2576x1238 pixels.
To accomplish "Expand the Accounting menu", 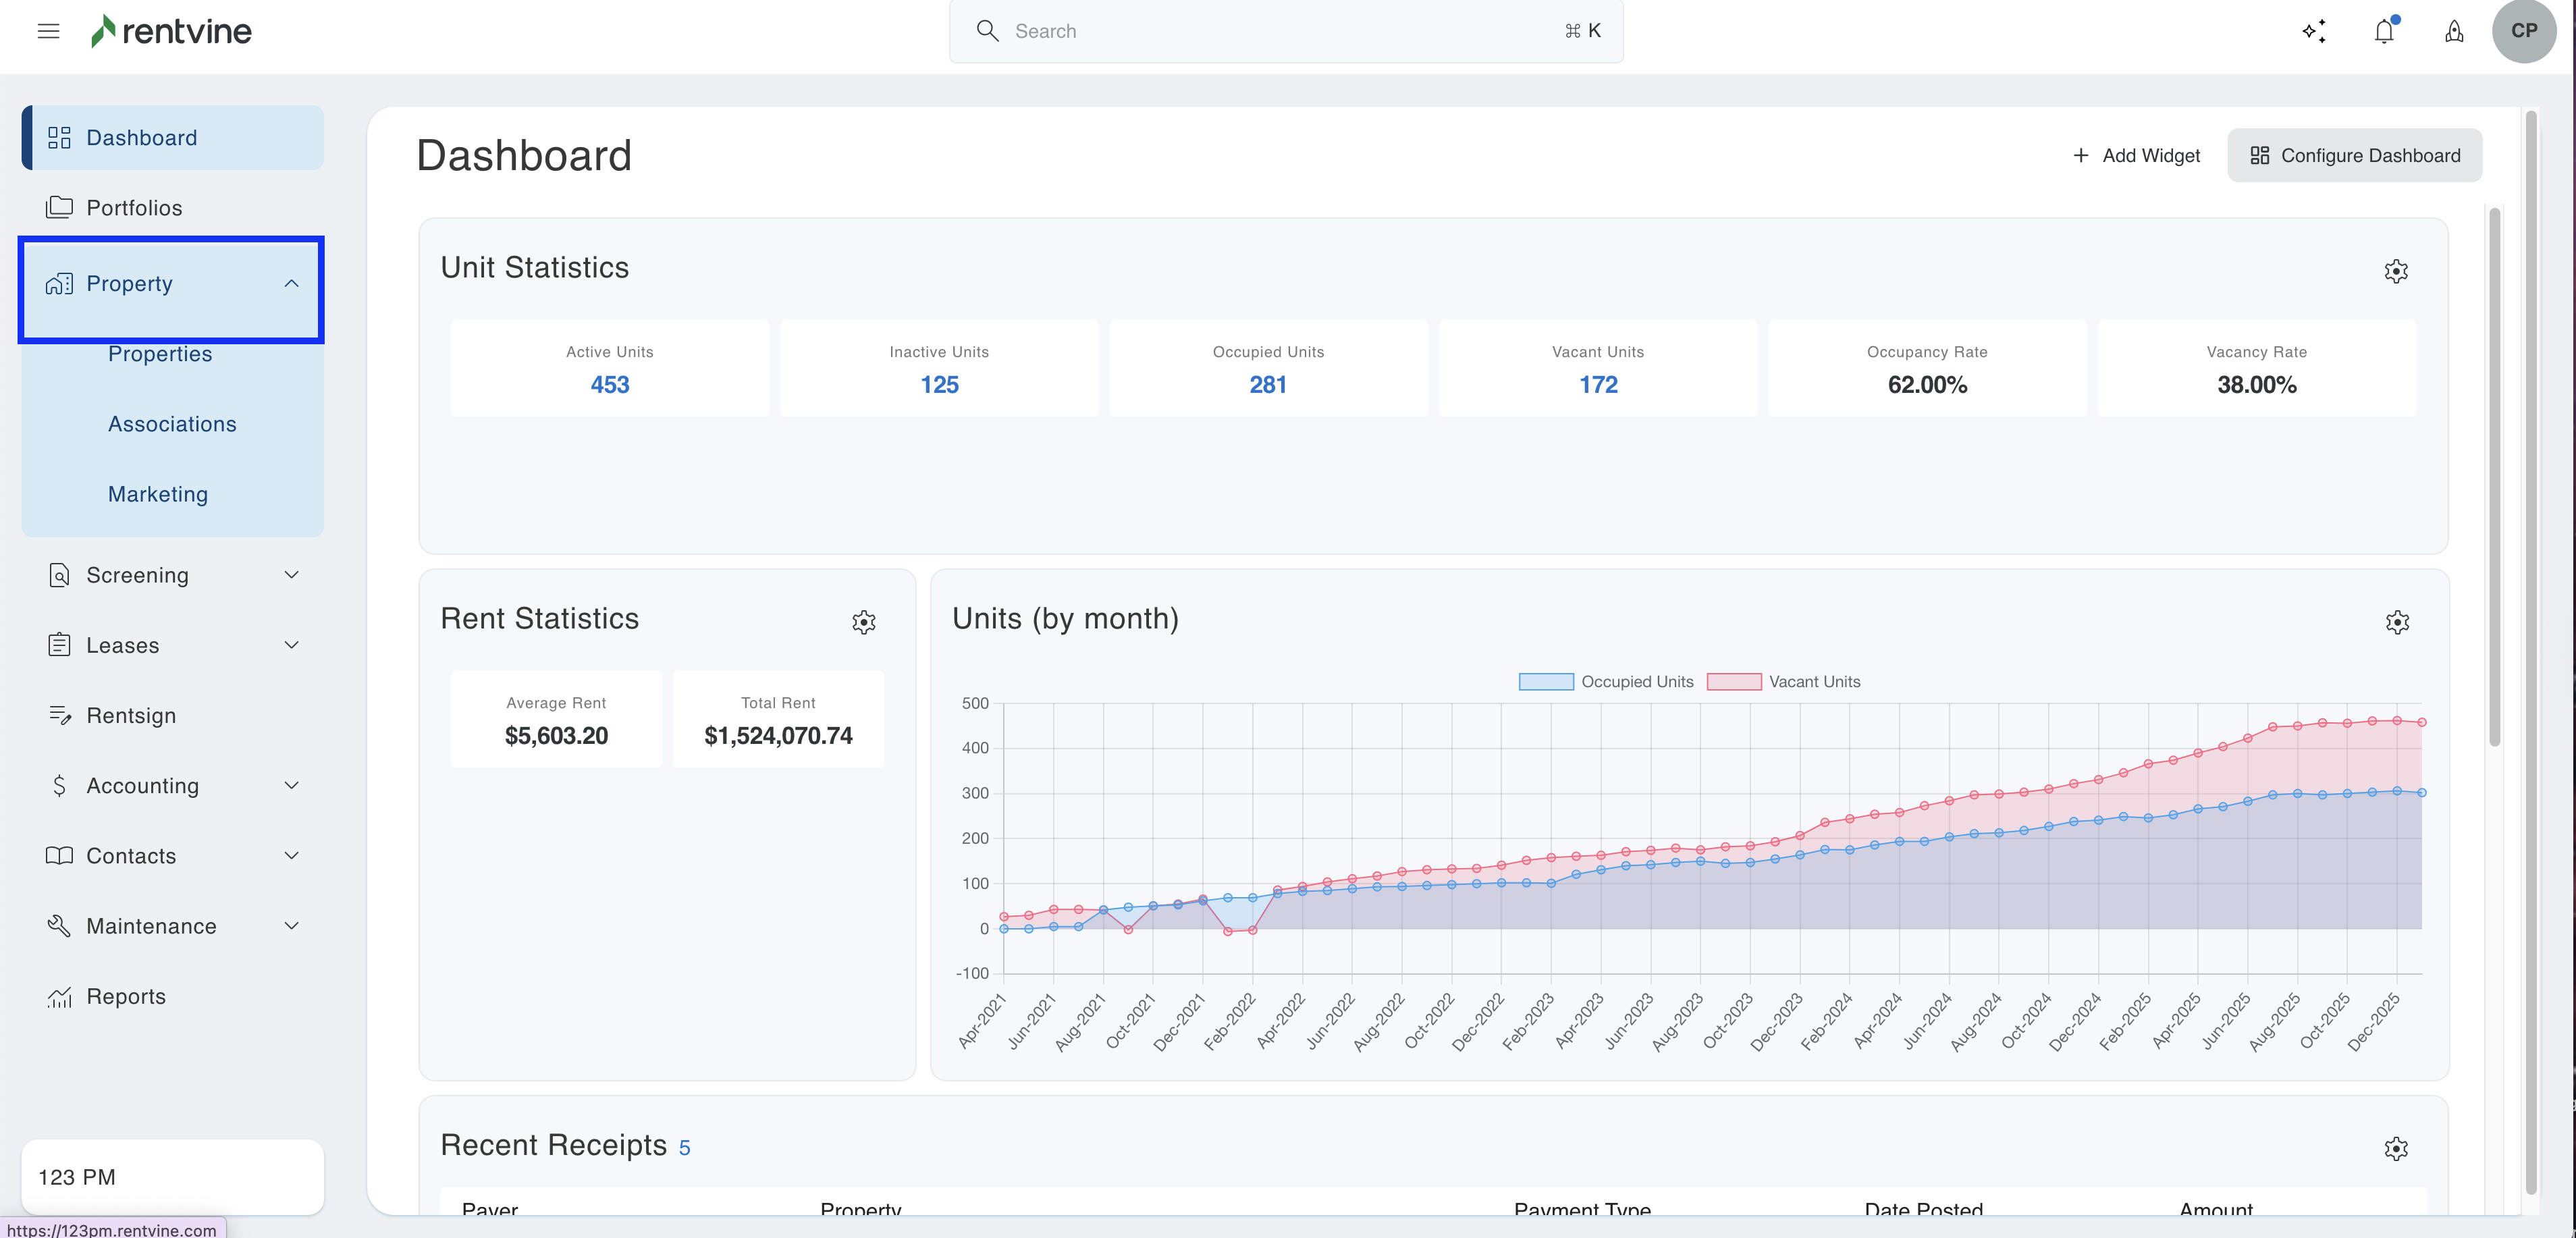I will click(x=291, y=786).
